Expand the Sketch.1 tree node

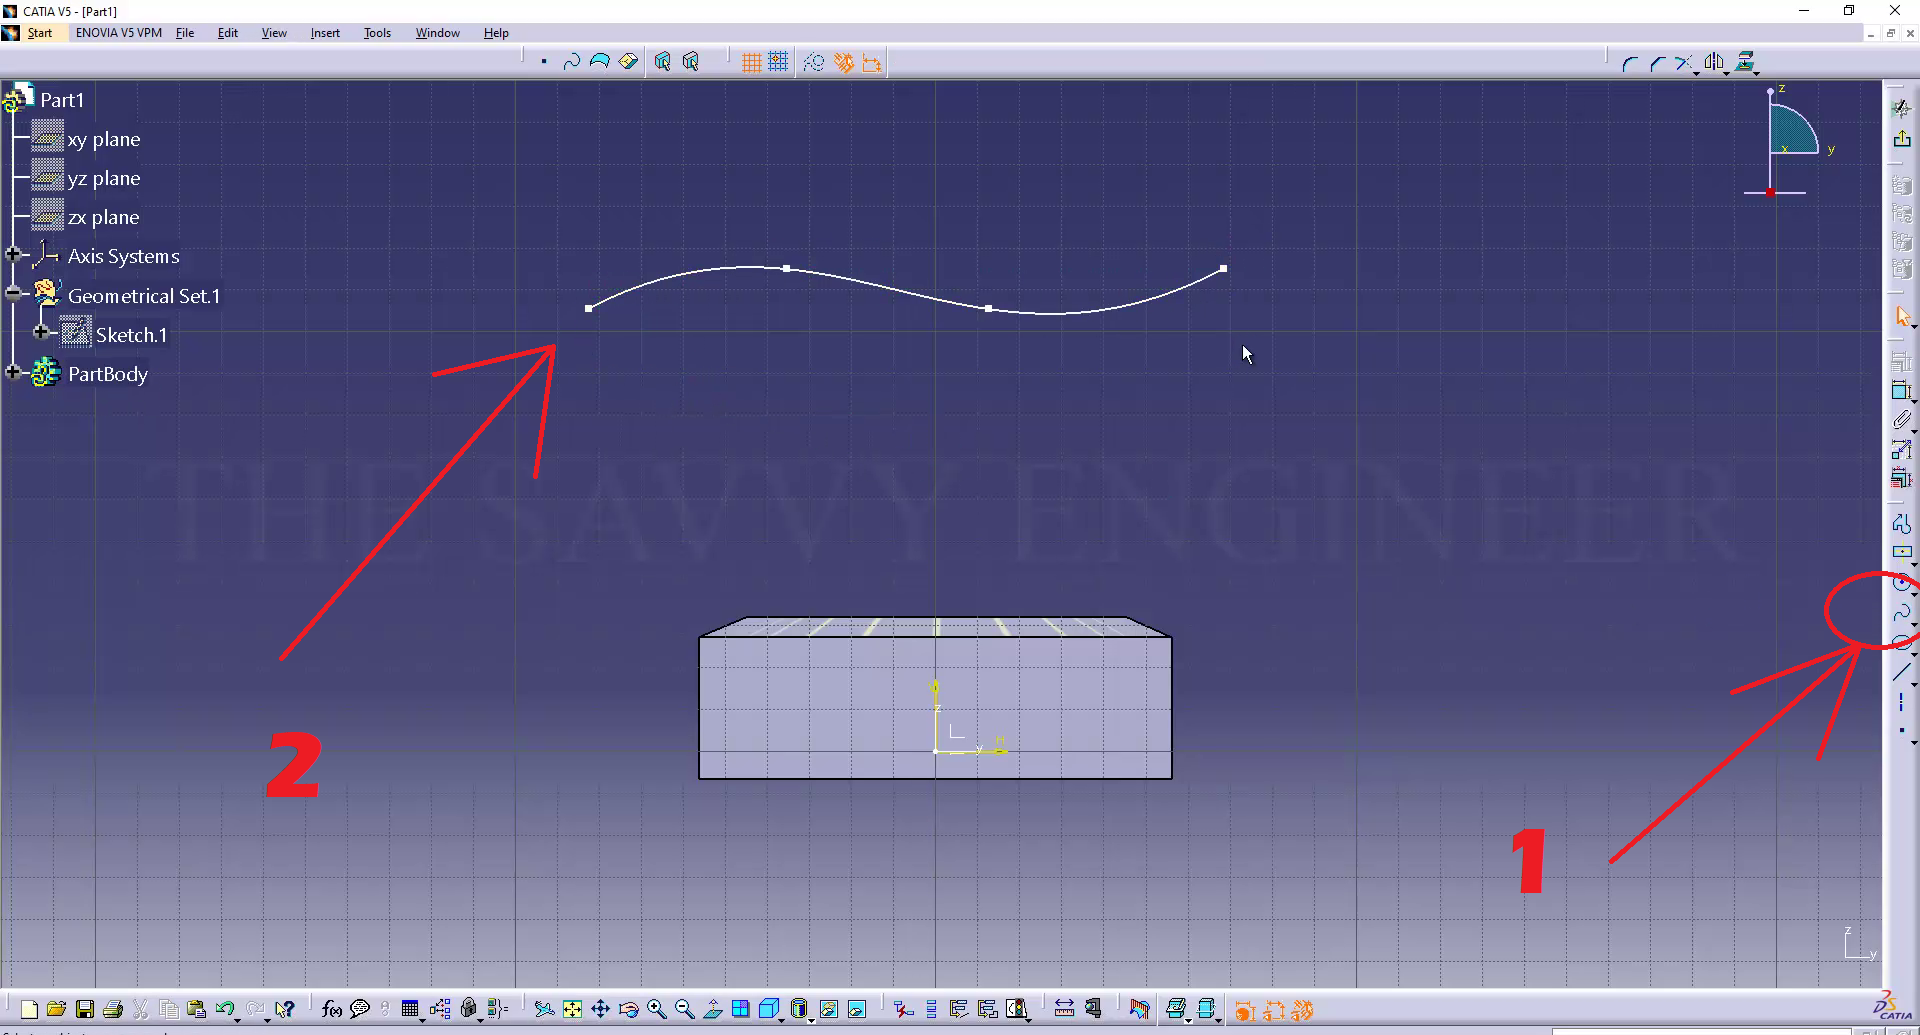click(41, 332)
